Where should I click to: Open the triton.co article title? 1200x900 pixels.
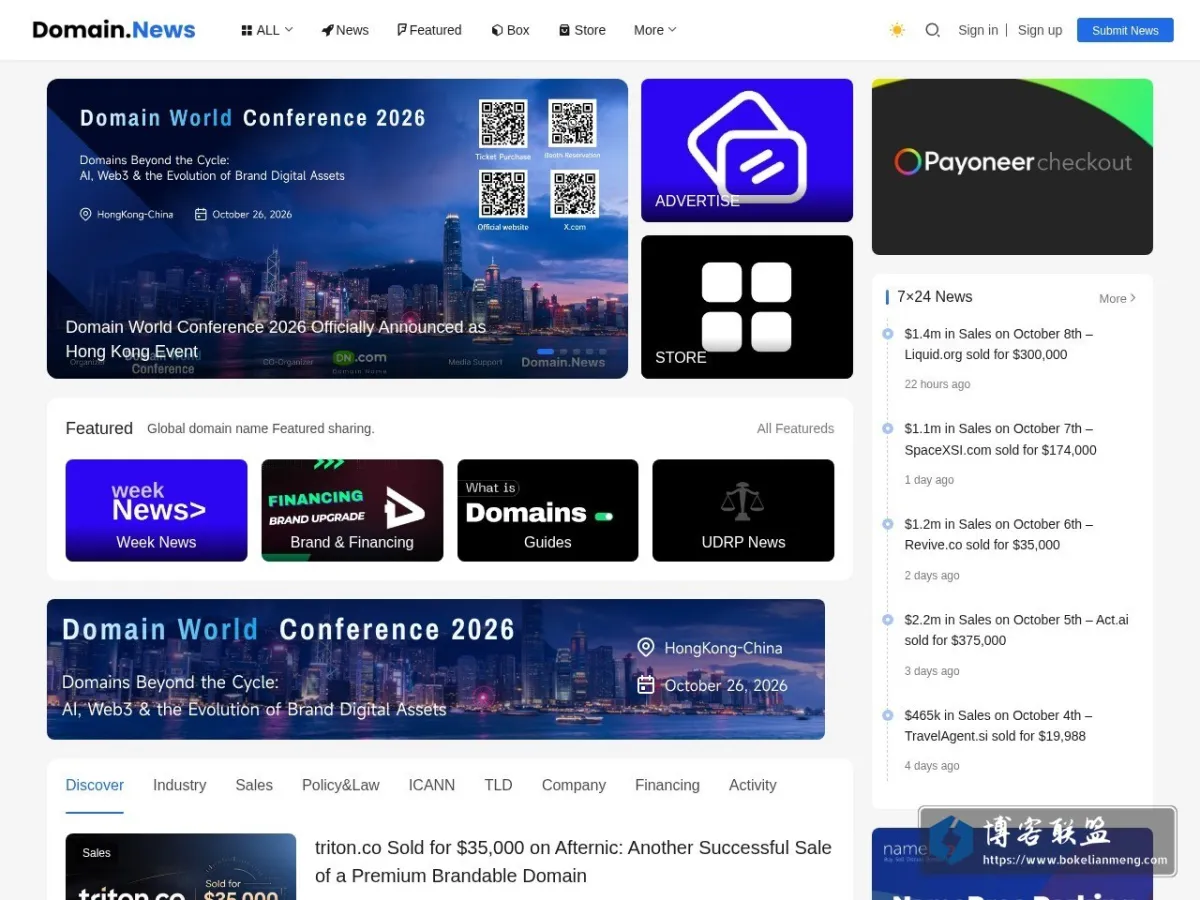pos(573,861)
